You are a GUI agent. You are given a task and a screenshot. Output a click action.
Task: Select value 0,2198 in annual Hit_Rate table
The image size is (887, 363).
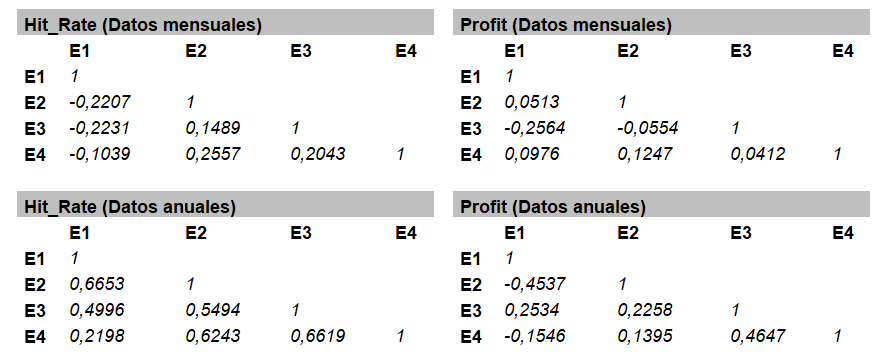(97, 336)
